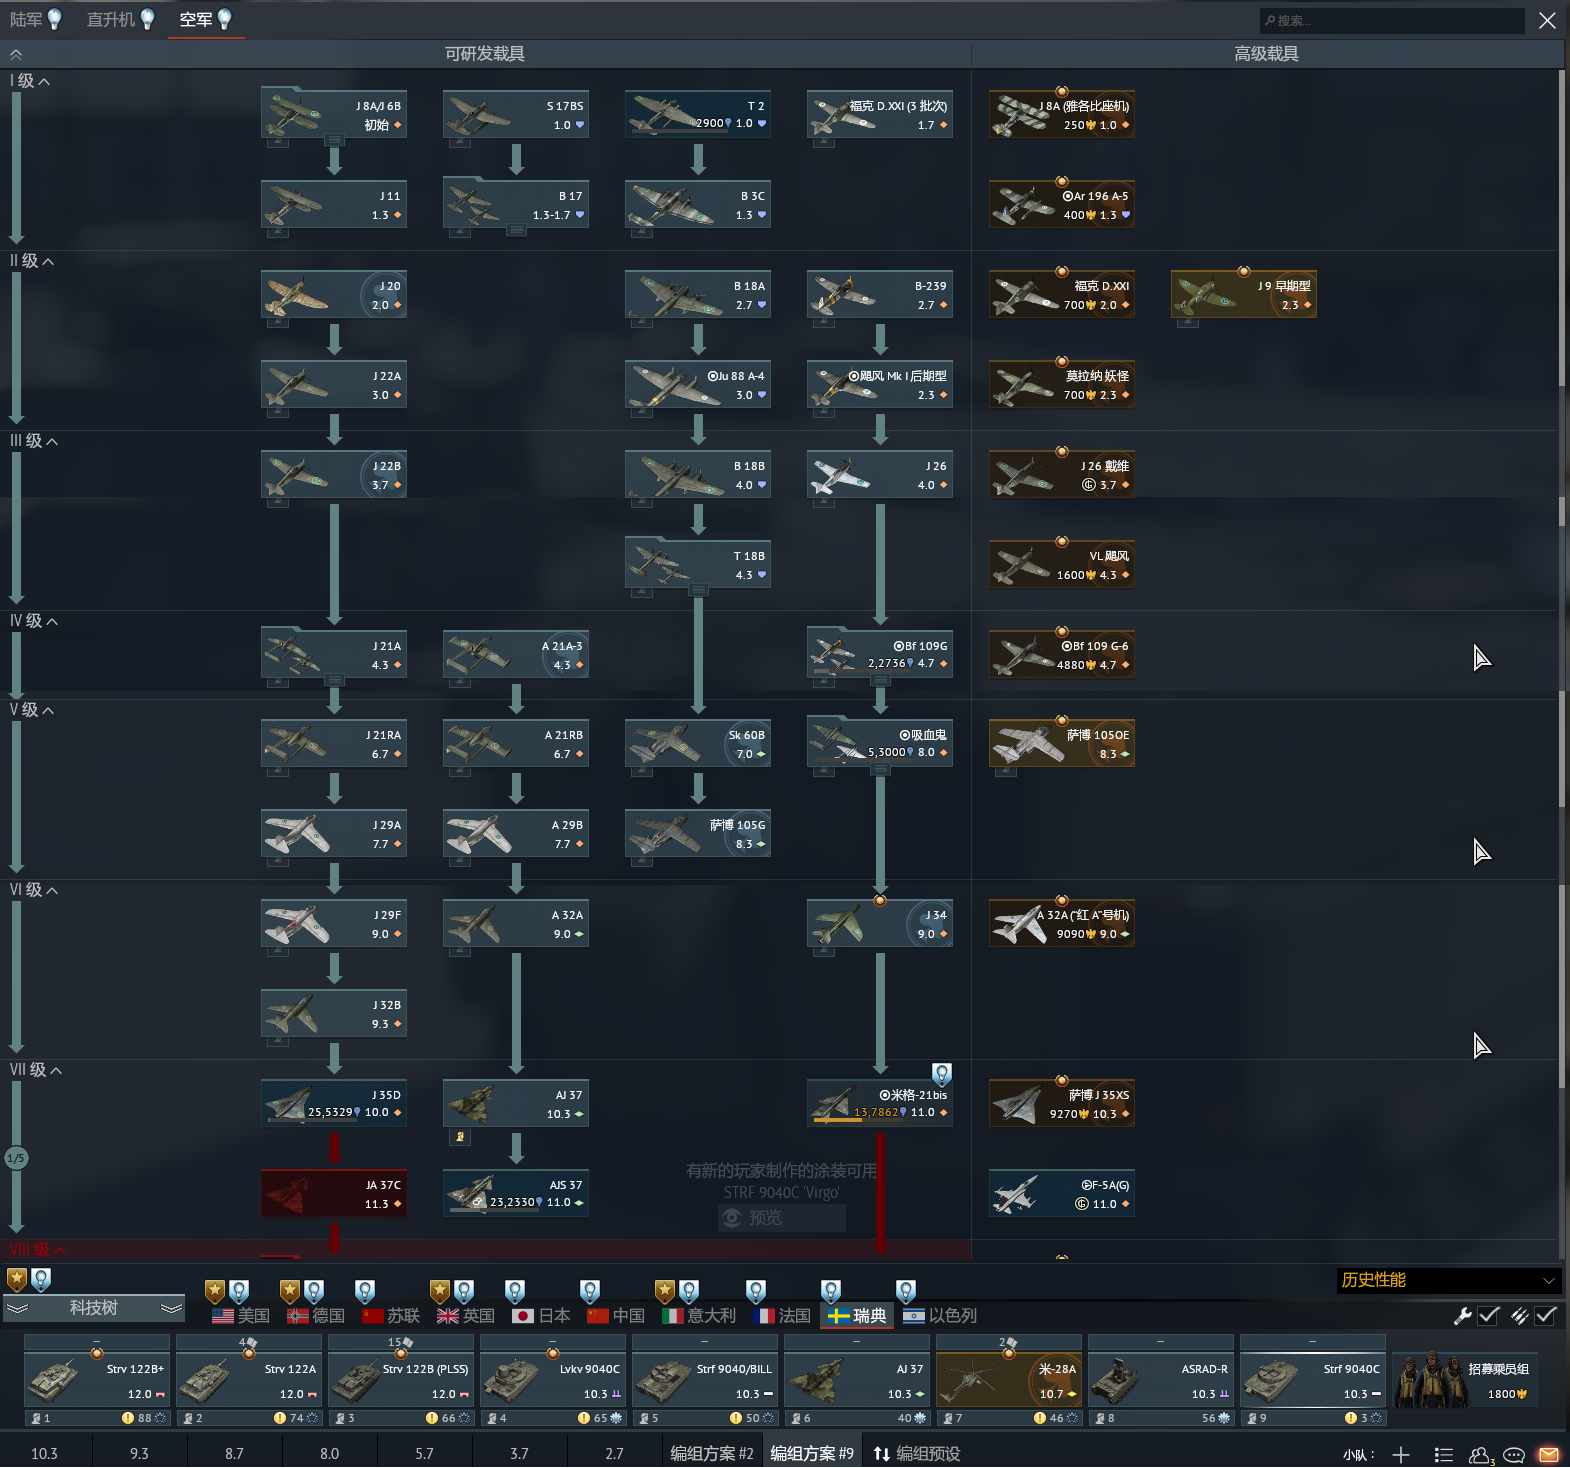Collapse the II 级 rank section
Image resolution: width=1570 pixels, height=1468 pixels.
(32, 261)
